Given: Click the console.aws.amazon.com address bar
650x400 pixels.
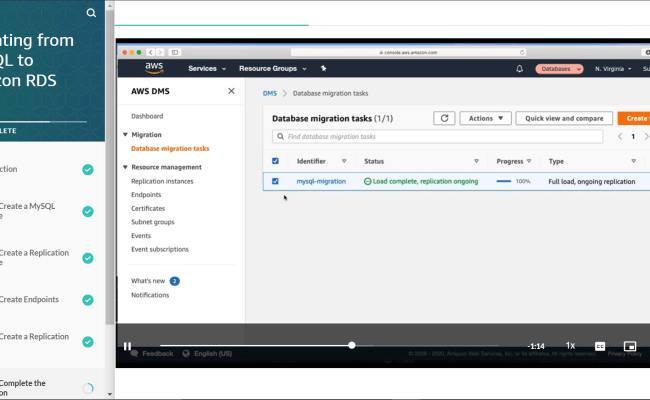Looking at the screenshot, I should tap(409, 52).
